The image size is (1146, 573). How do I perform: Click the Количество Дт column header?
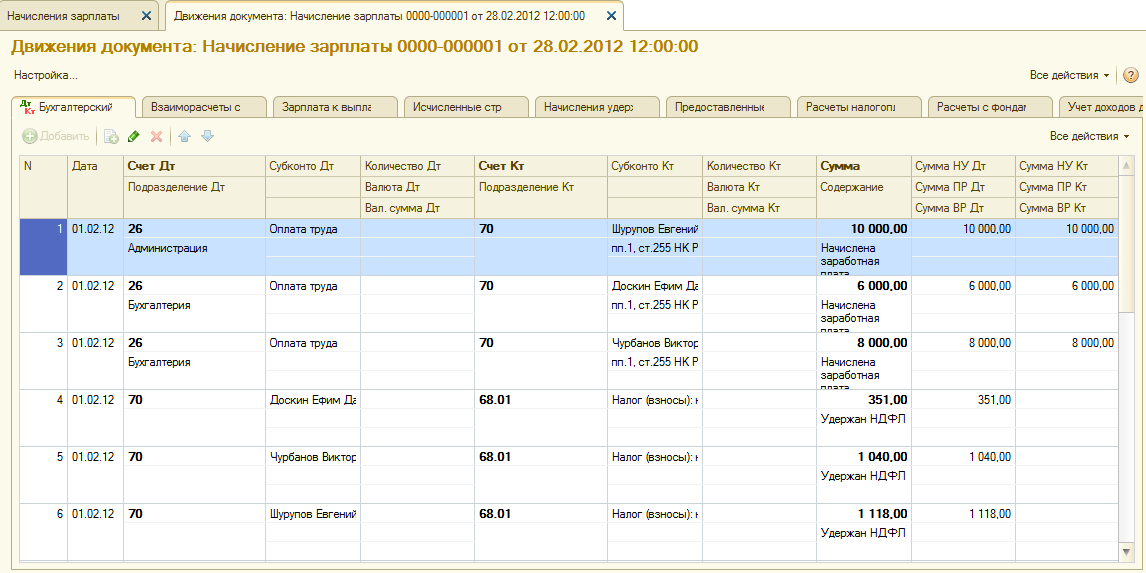pos(417,167)
